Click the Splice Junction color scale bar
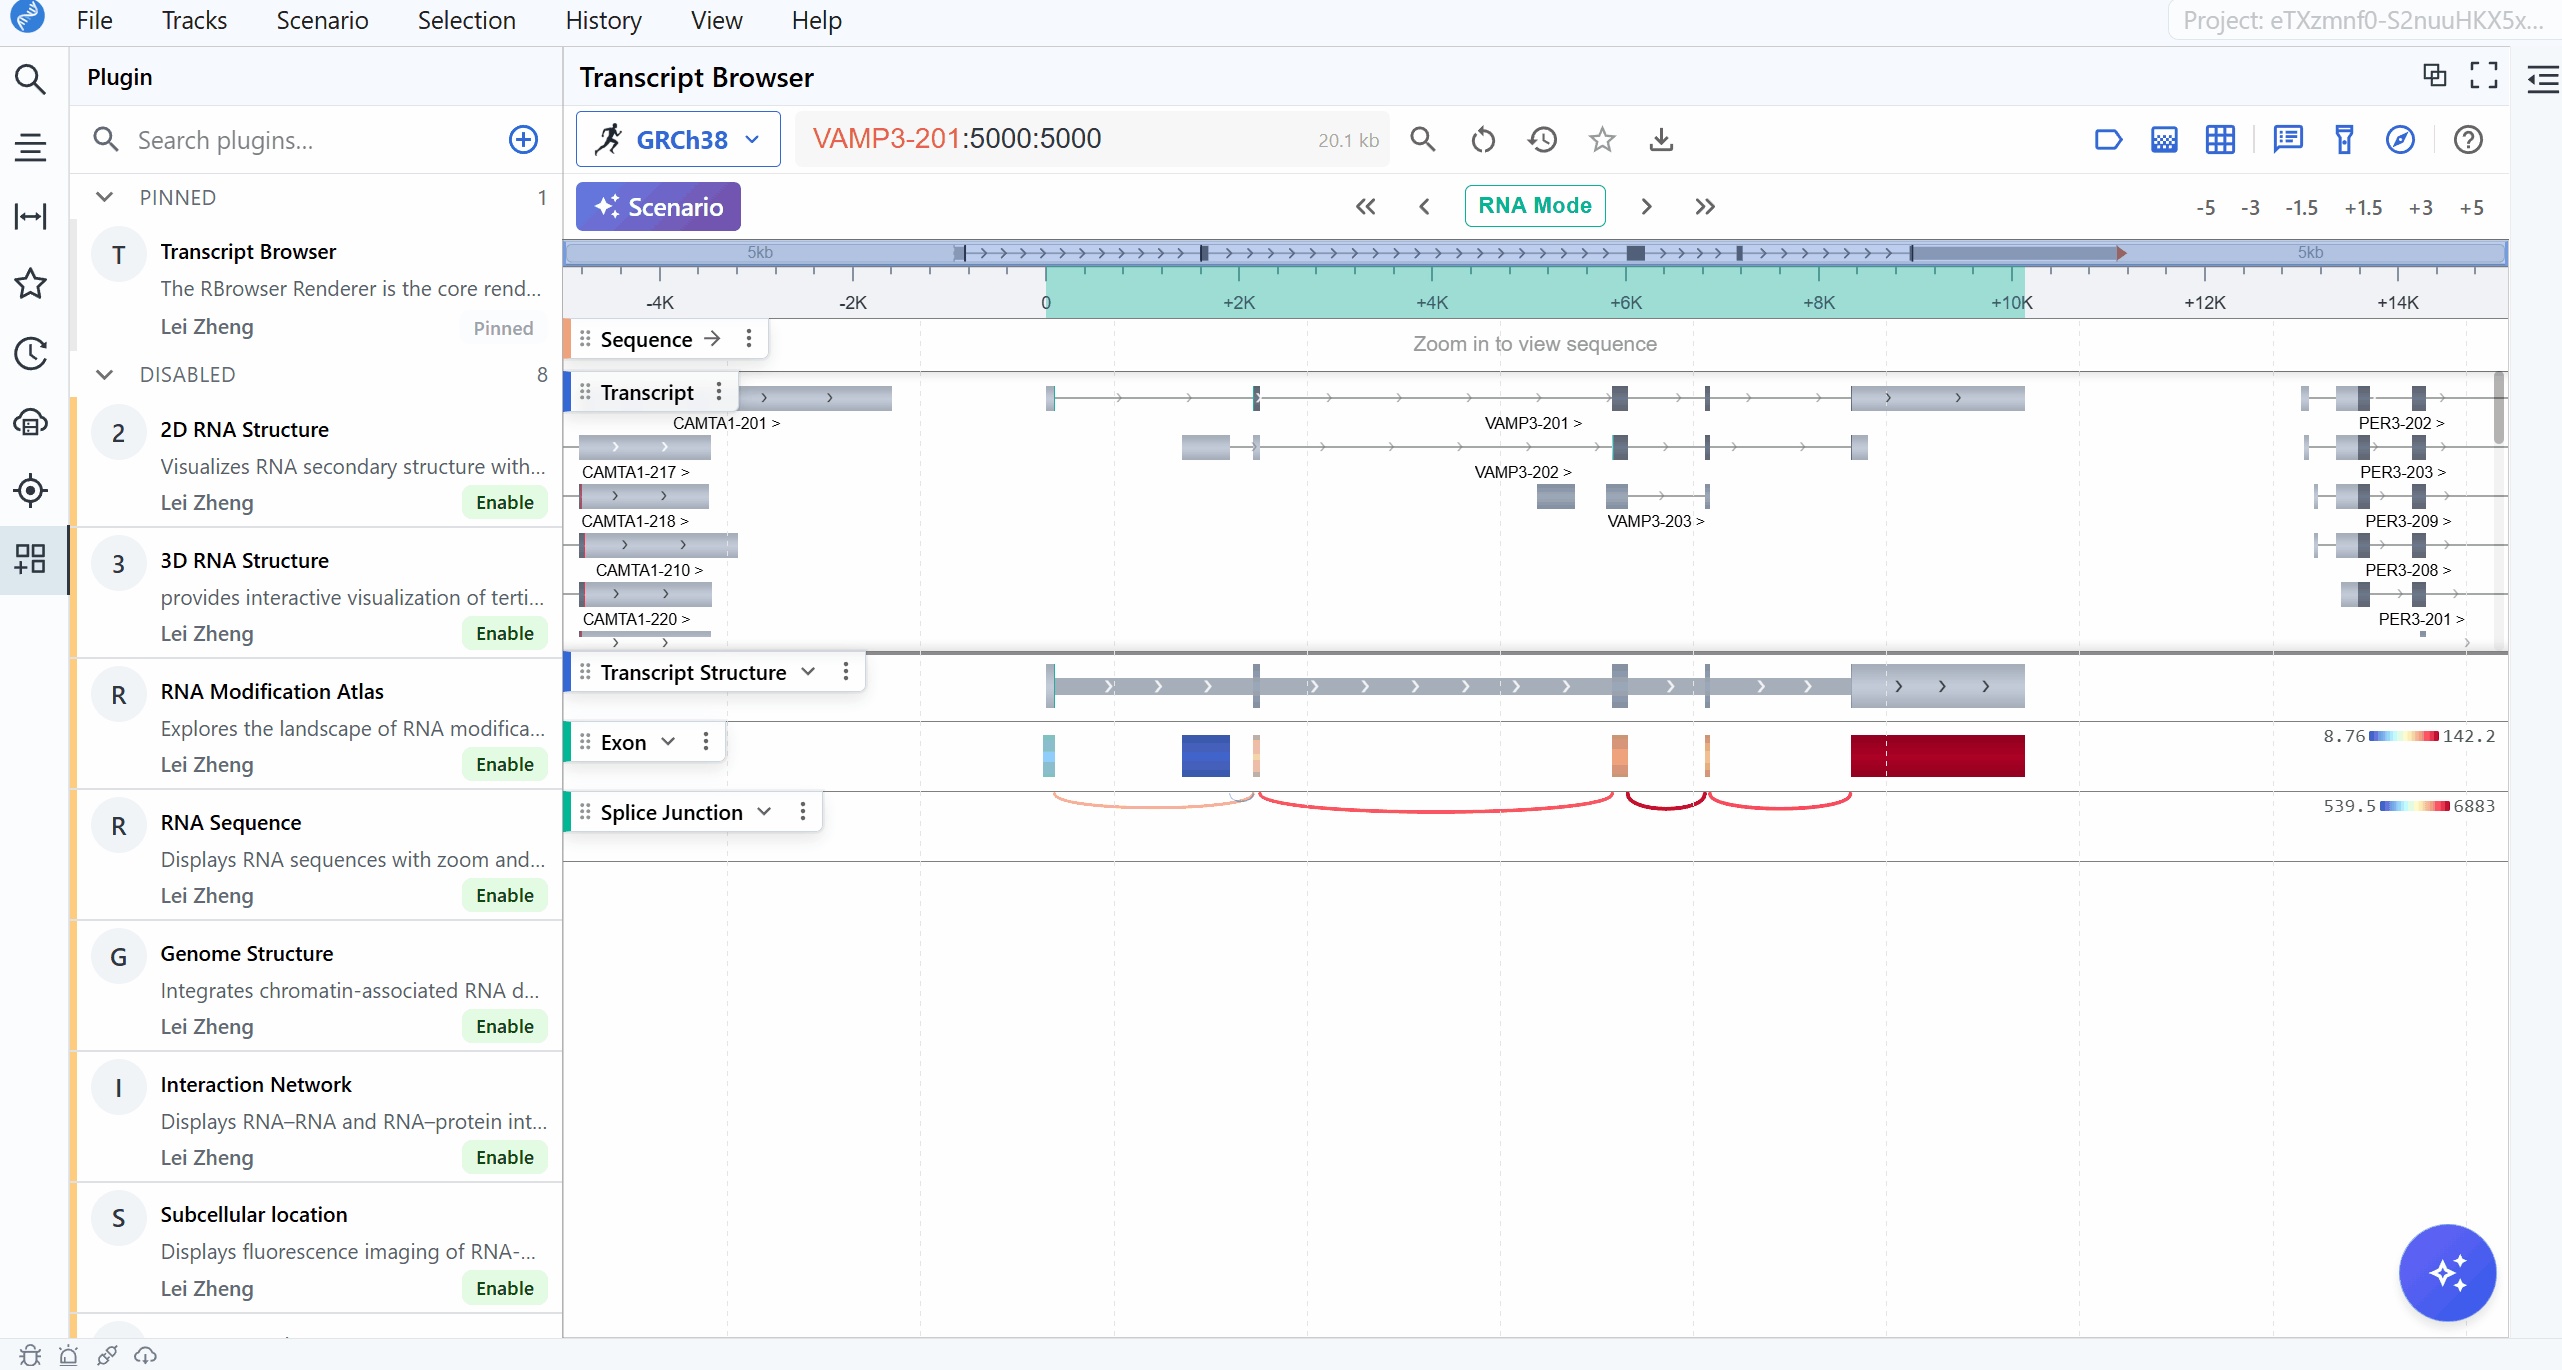The height and width of the screenshot is (1370, 2562). pyautogui.click(x=2414, y=806)
